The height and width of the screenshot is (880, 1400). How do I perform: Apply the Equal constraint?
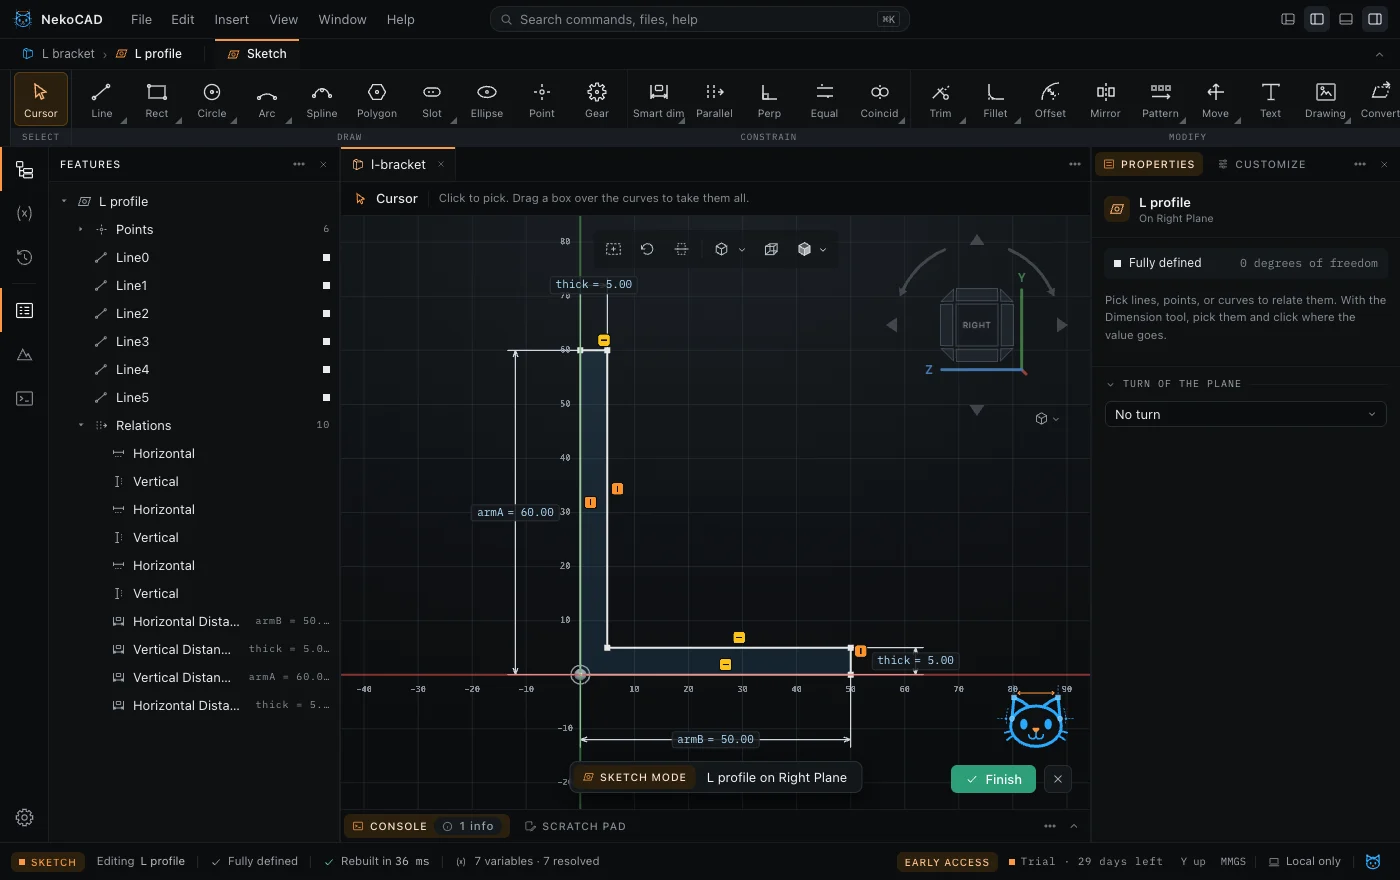pyautogui.click(x=824, y=100)
